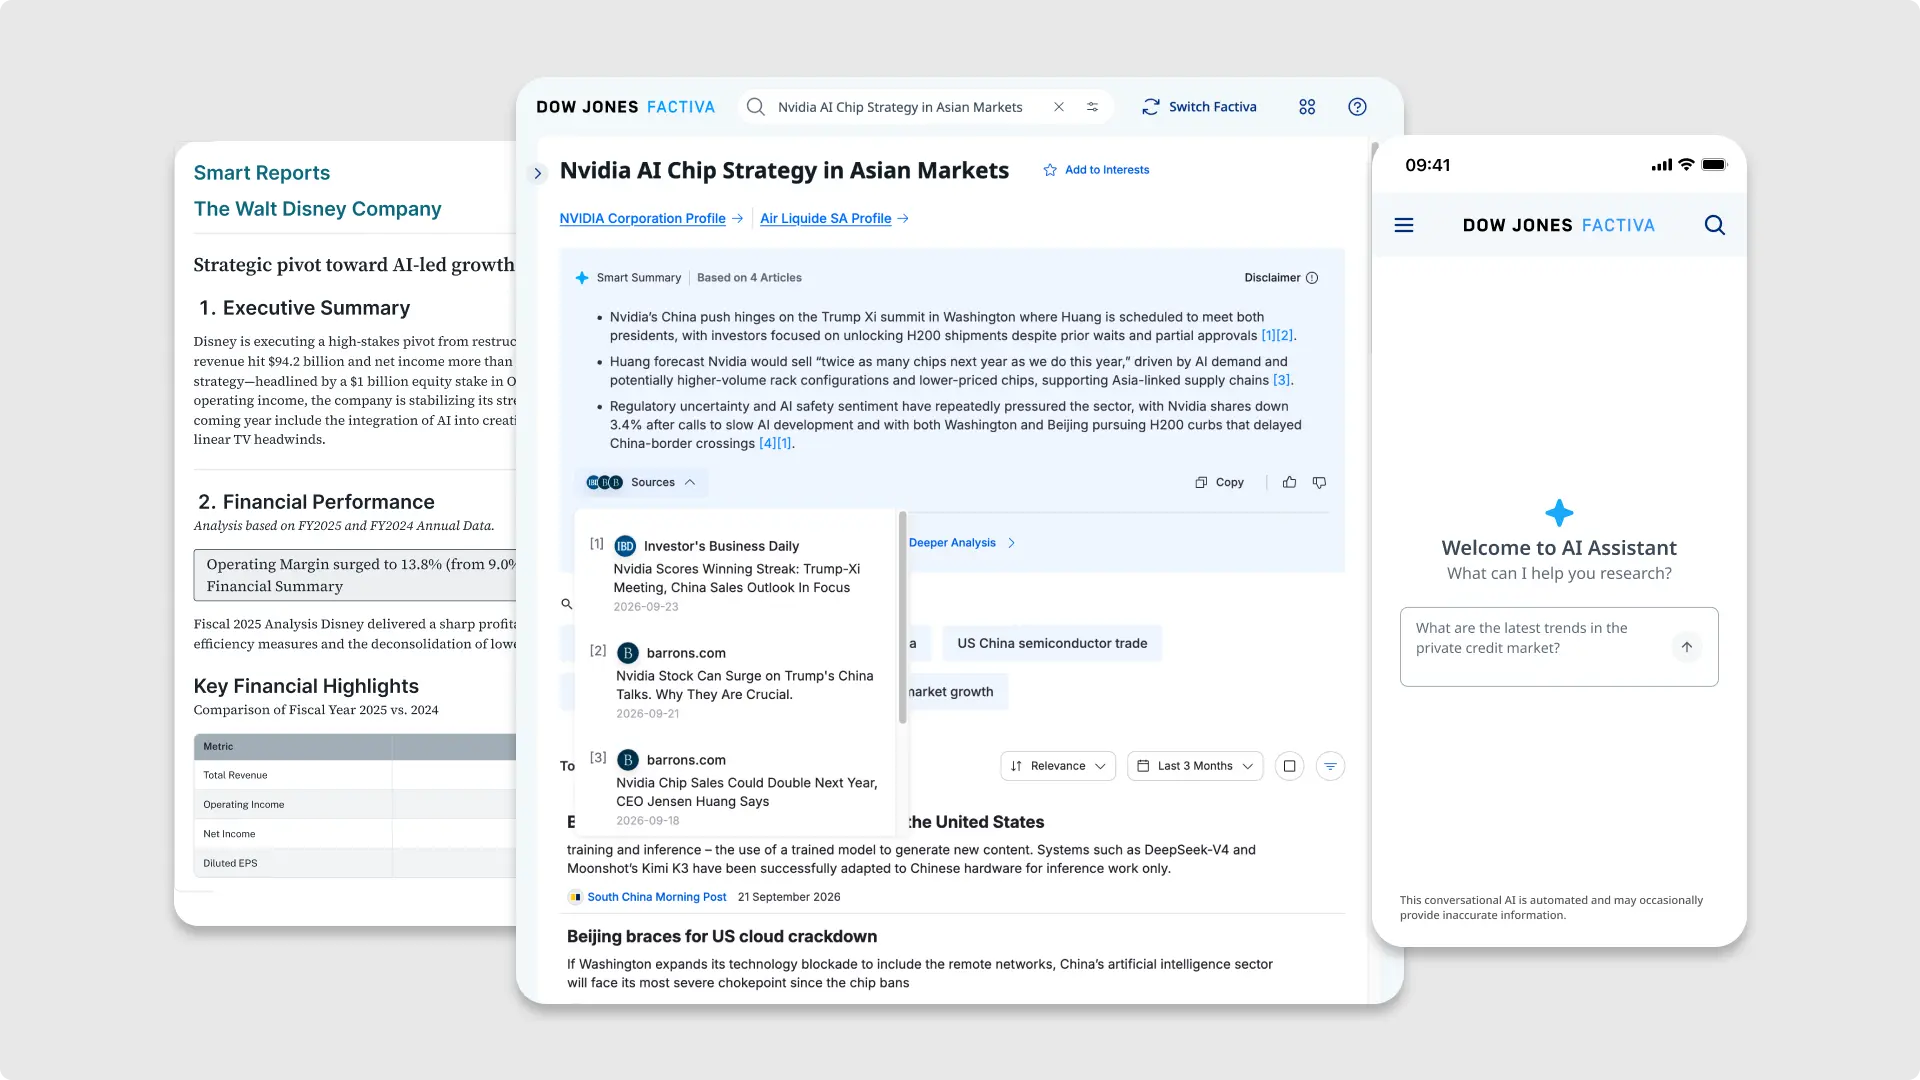This screenshot has height=1080, width=1920.
Task: Expand the side panel chevron beside title
Action: 538,173
